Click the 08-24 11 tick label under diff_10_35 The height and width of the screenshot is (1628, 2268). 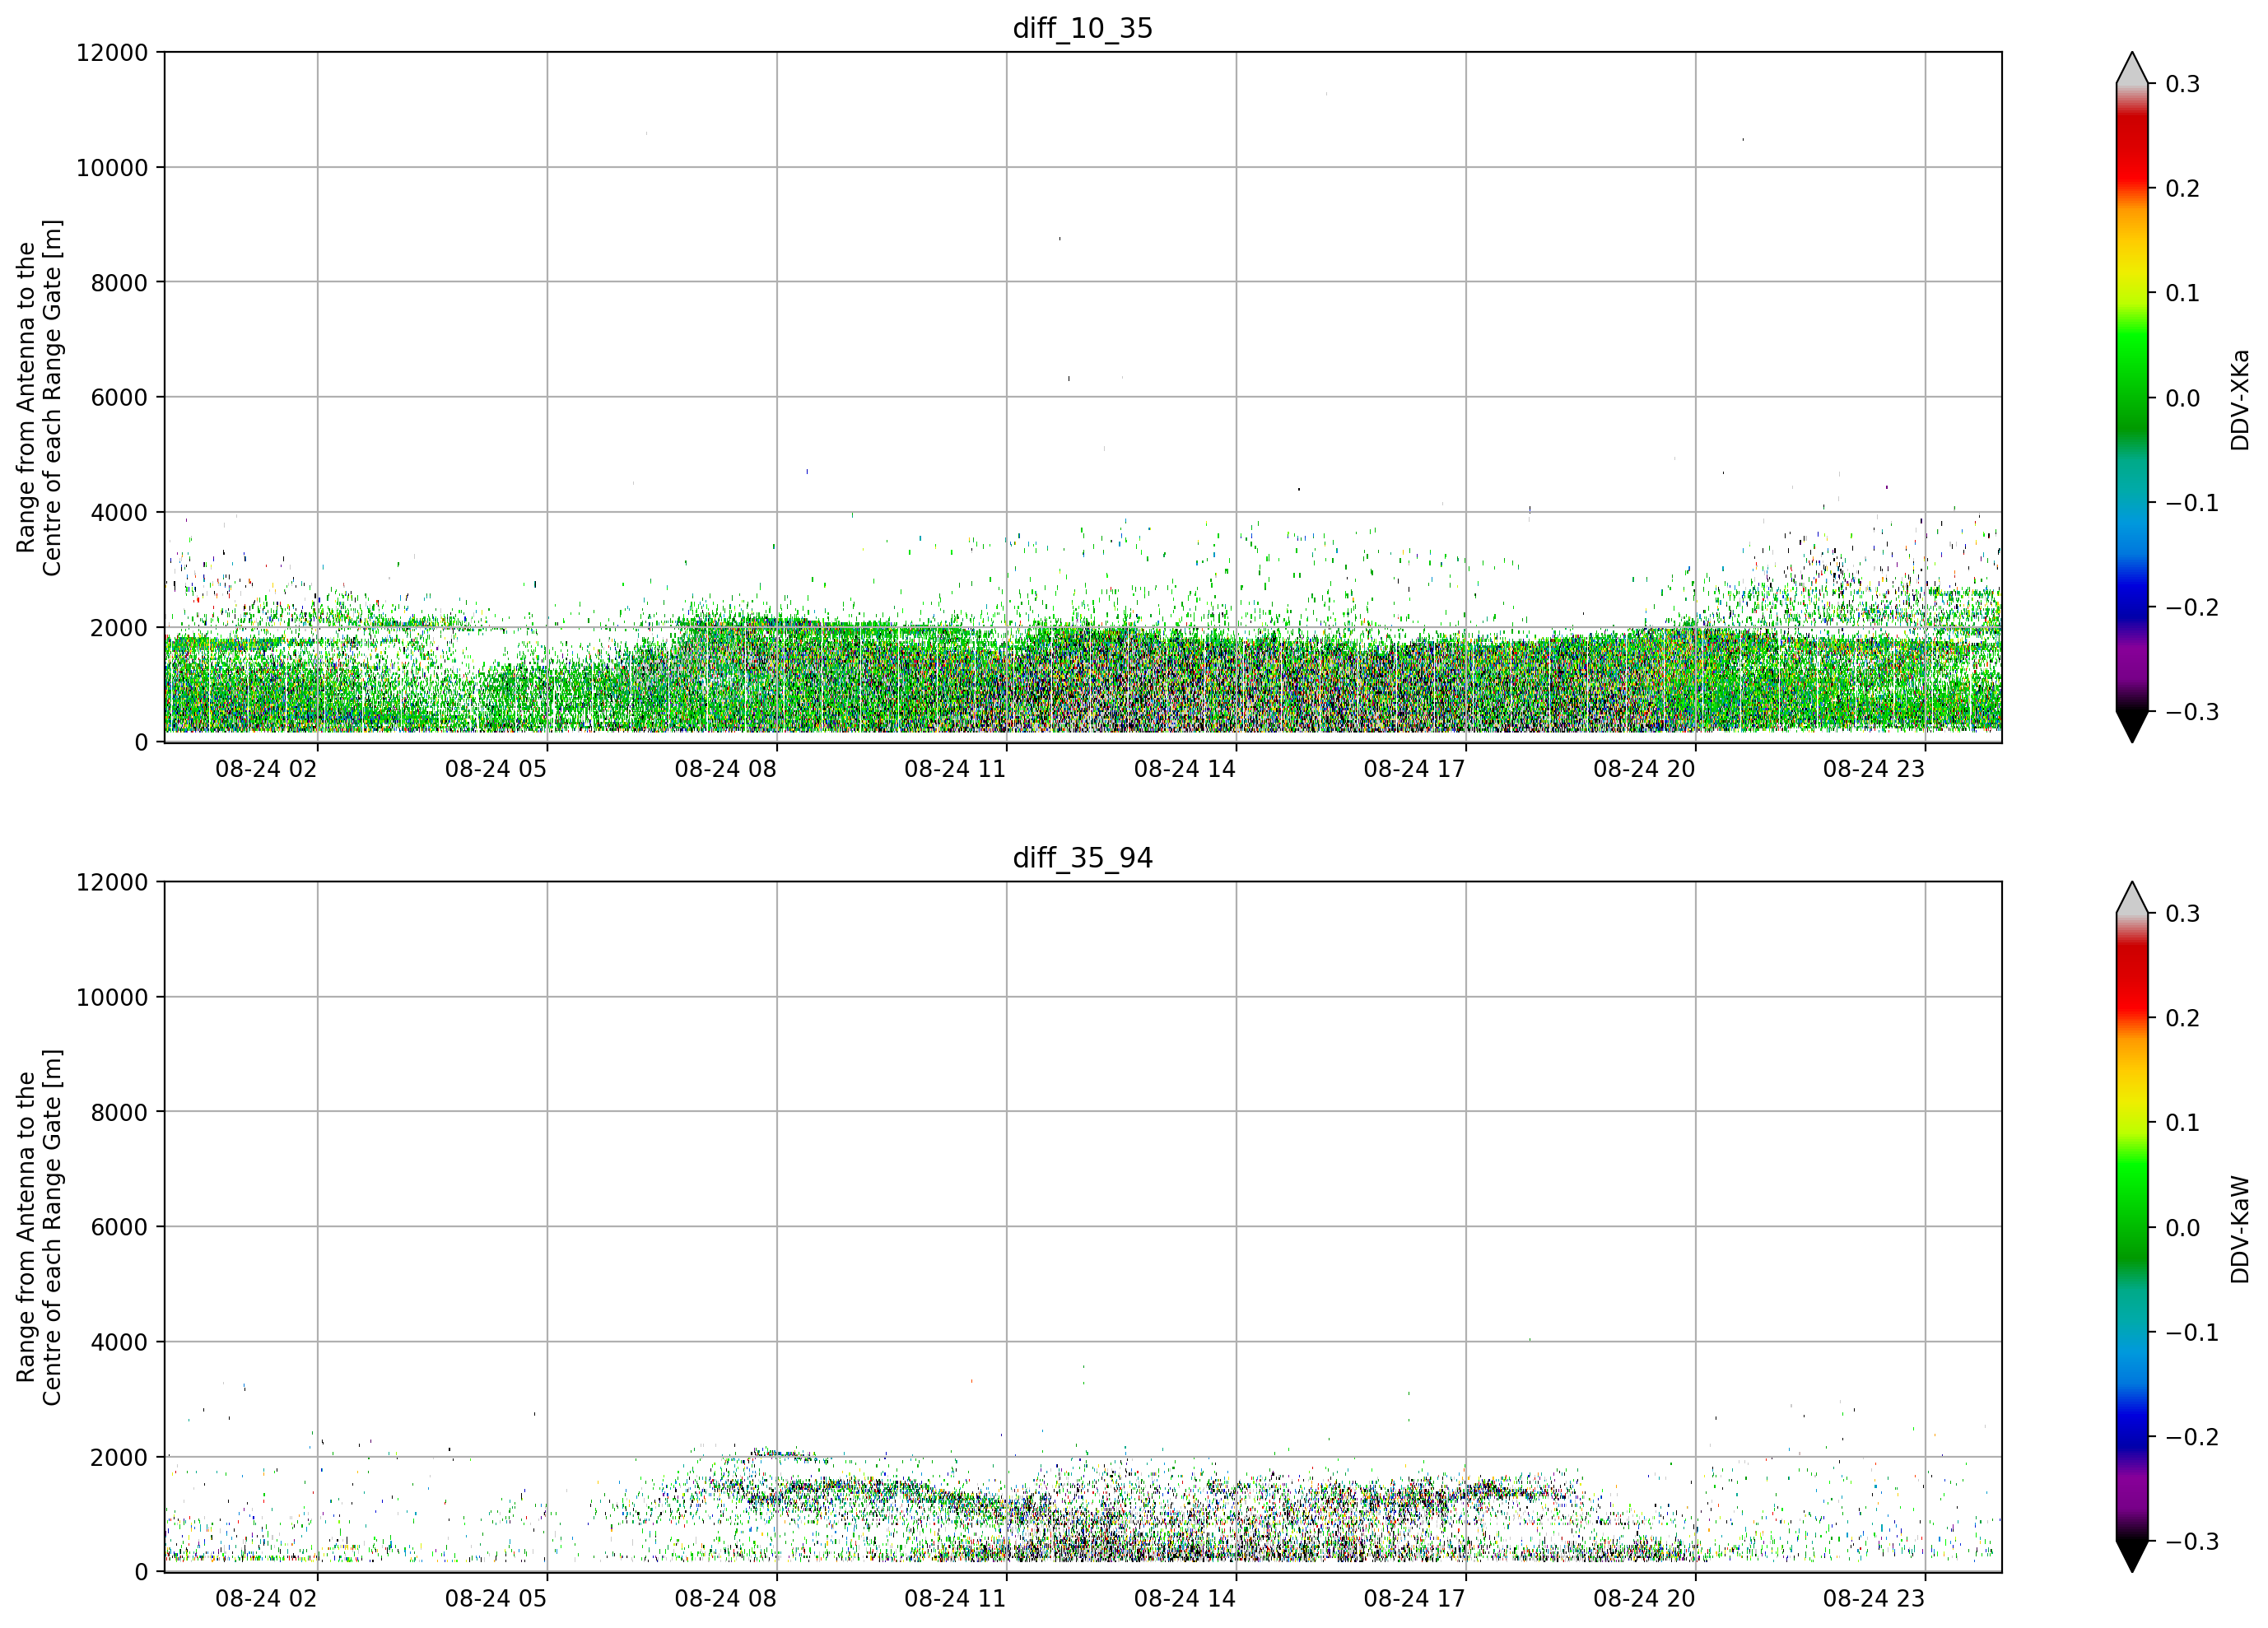(955, 769)
